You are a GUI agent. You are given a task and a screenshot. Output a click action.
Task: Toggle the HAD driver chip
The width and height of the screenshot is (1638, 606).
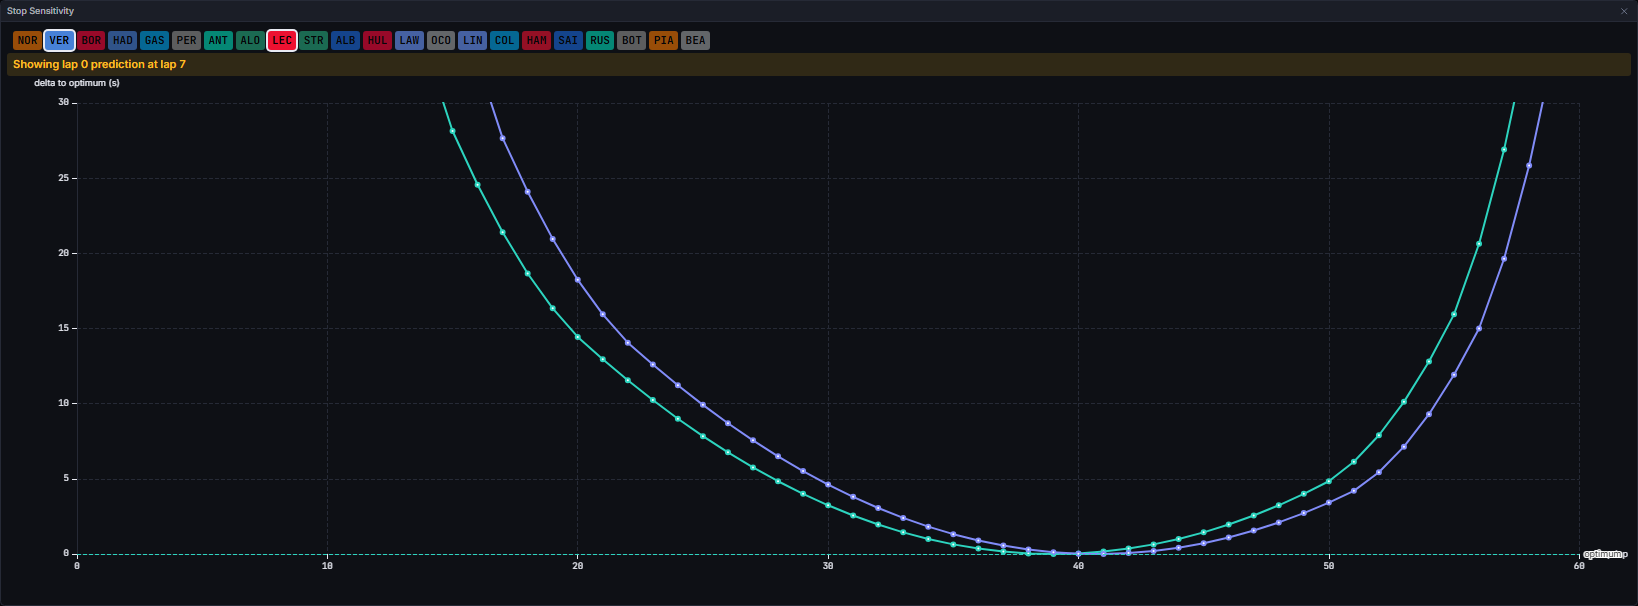[x=123, y=41]
